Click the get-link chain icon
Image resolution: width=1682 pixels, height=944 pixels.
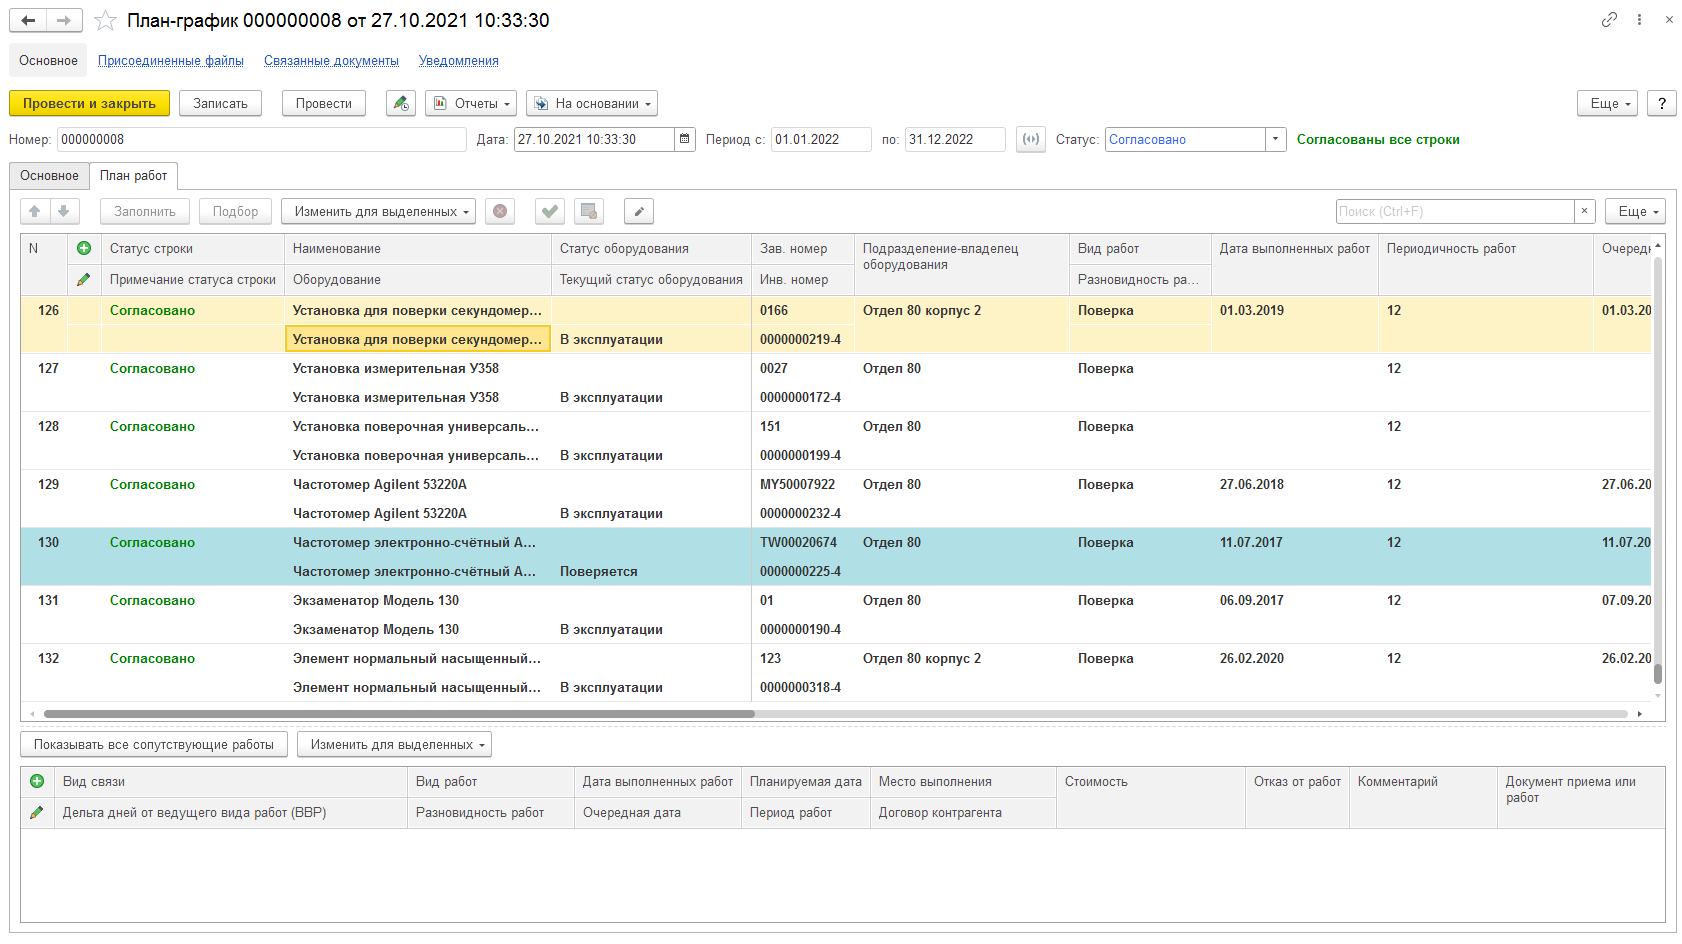tap(1609, 20)
